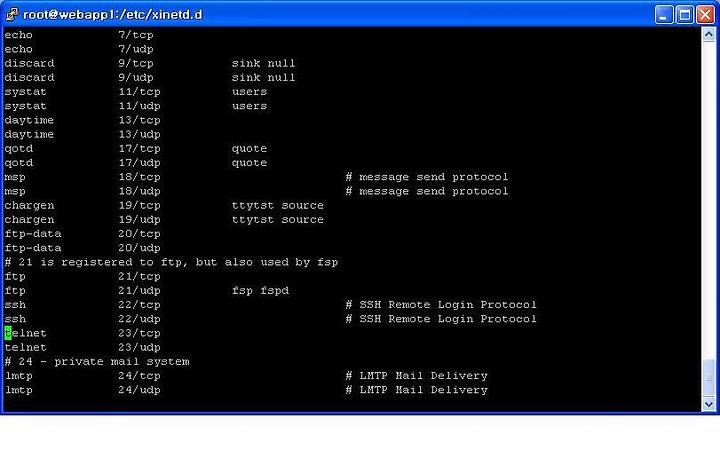Click 'ftp-data' on the 20/udp line
This screenshot has height=466, width=720.
(x=33, y=248)
